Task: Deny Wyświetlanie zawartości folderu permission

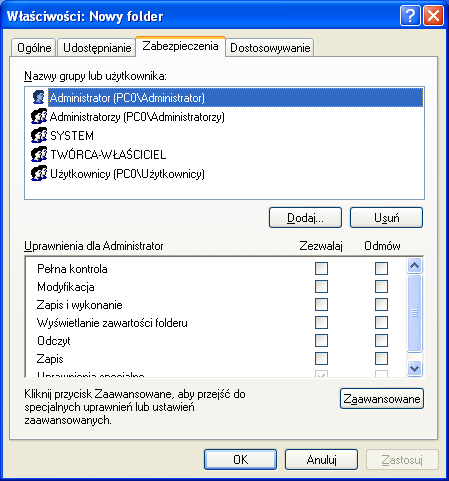Action: click(x=381, y=322)
